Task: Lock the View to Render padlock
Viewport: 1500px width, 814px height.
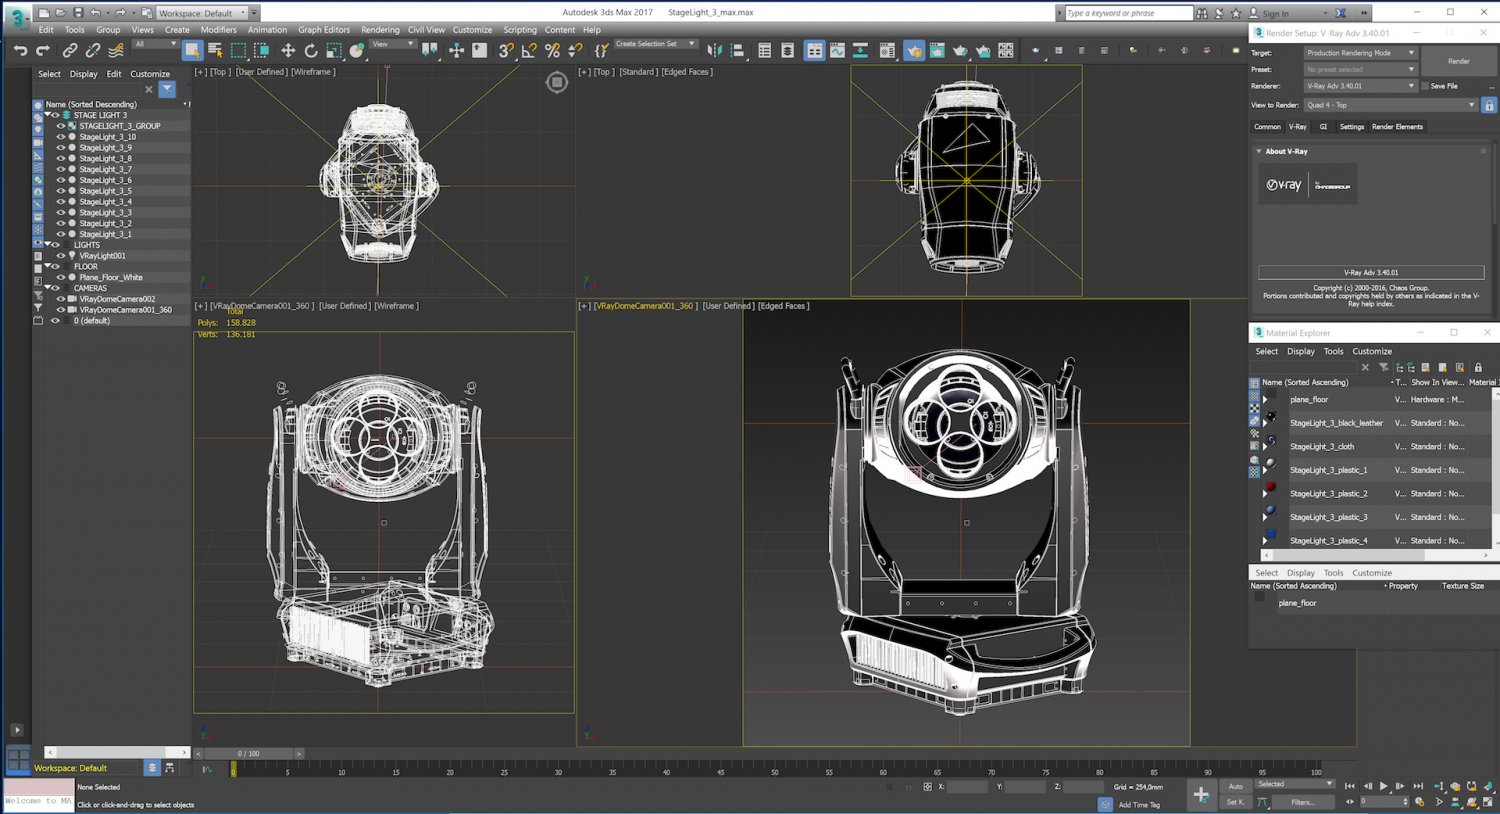Action: (x=1489, y=105)
